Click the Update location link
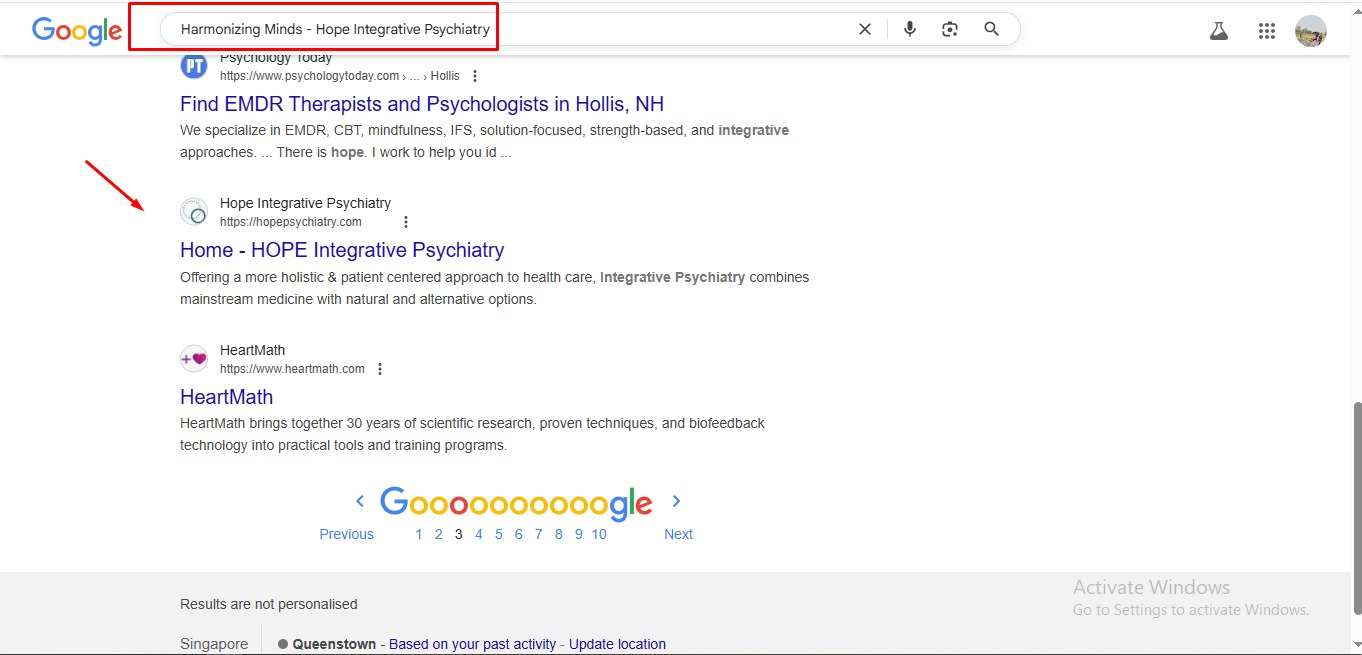This screenshot has height=655, width=1362. pos(617,644)
